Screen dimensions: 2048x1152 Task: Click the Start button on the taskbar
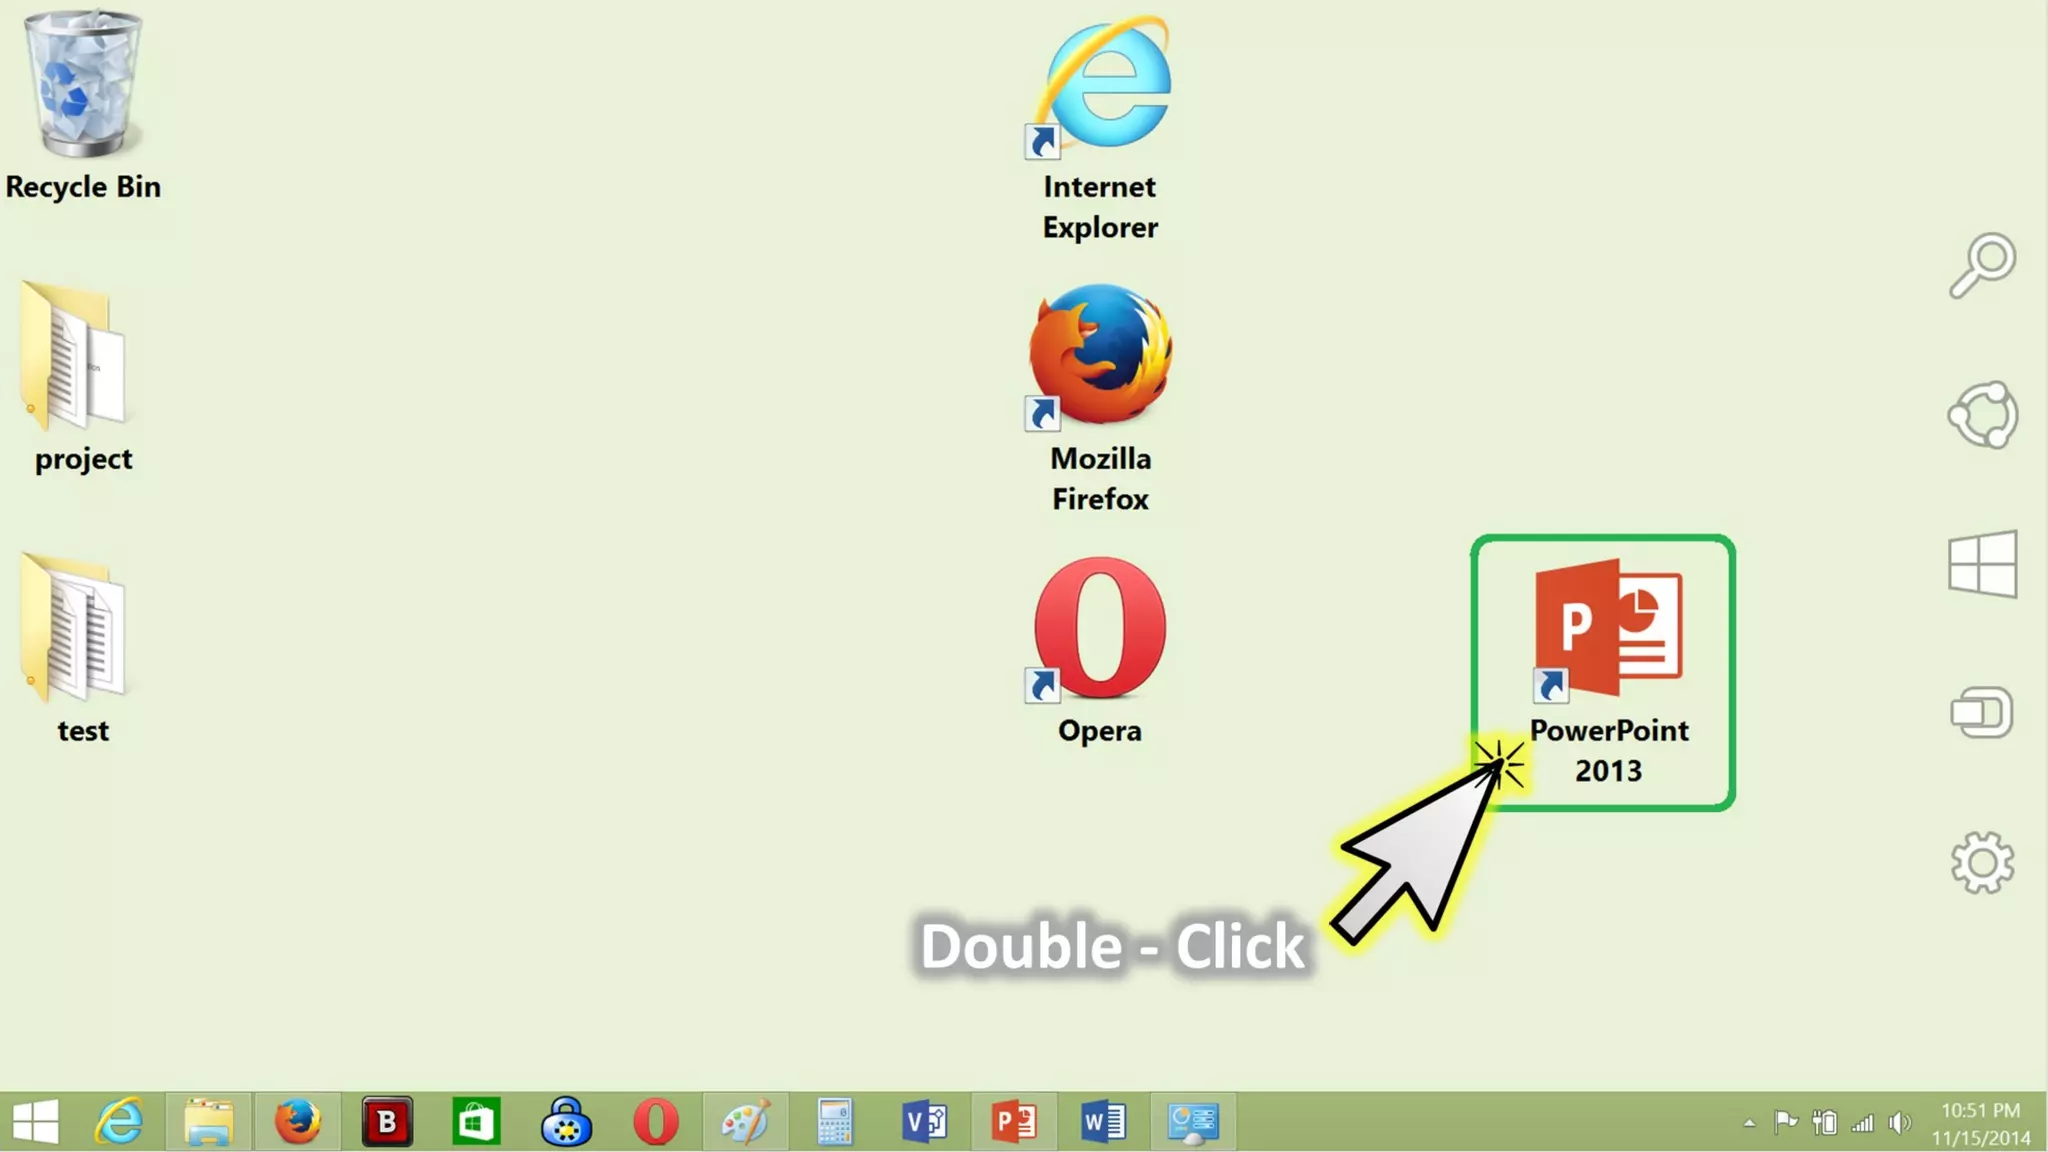[x=36, y=1121]
